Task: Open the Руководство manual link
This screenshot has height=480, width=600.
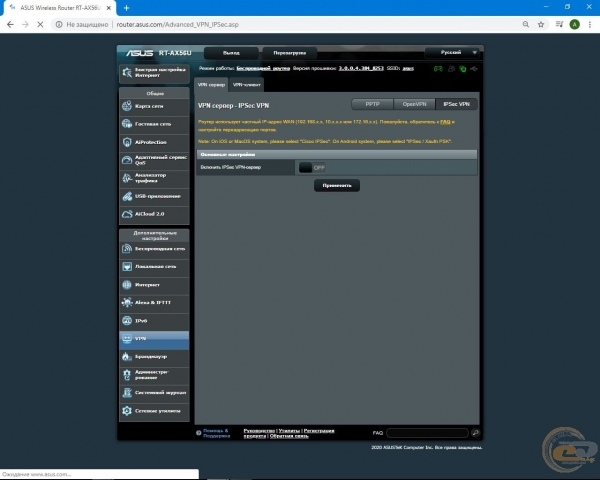Action: [x=259, y=431]
